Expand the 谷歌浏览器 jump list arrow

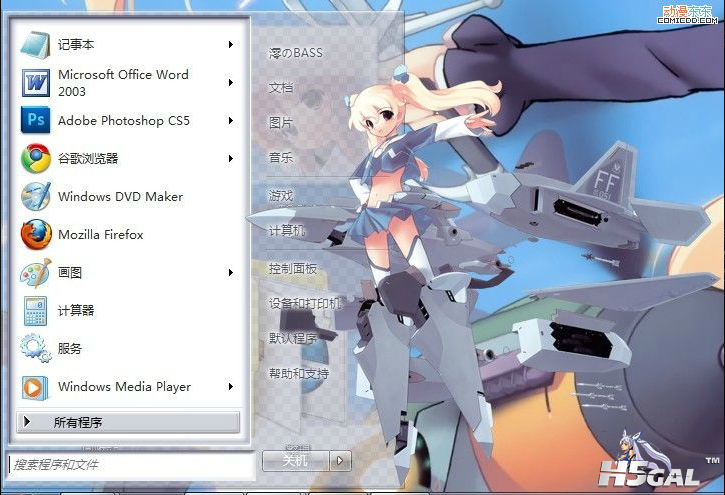(230, 159)
